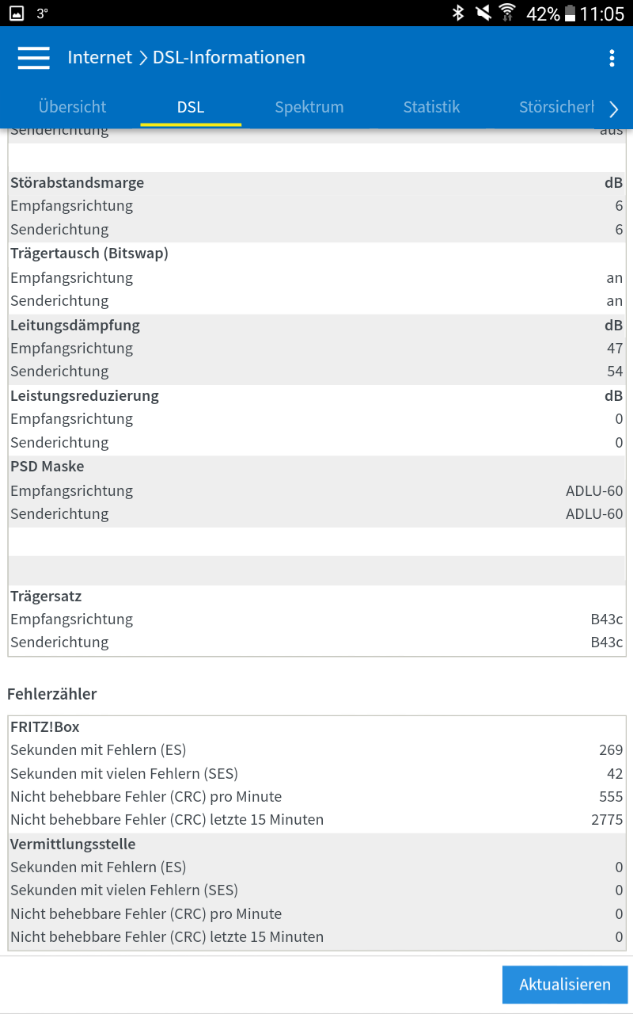
Task: Tap the image notification icon
Action: click(x=14, y=13)
